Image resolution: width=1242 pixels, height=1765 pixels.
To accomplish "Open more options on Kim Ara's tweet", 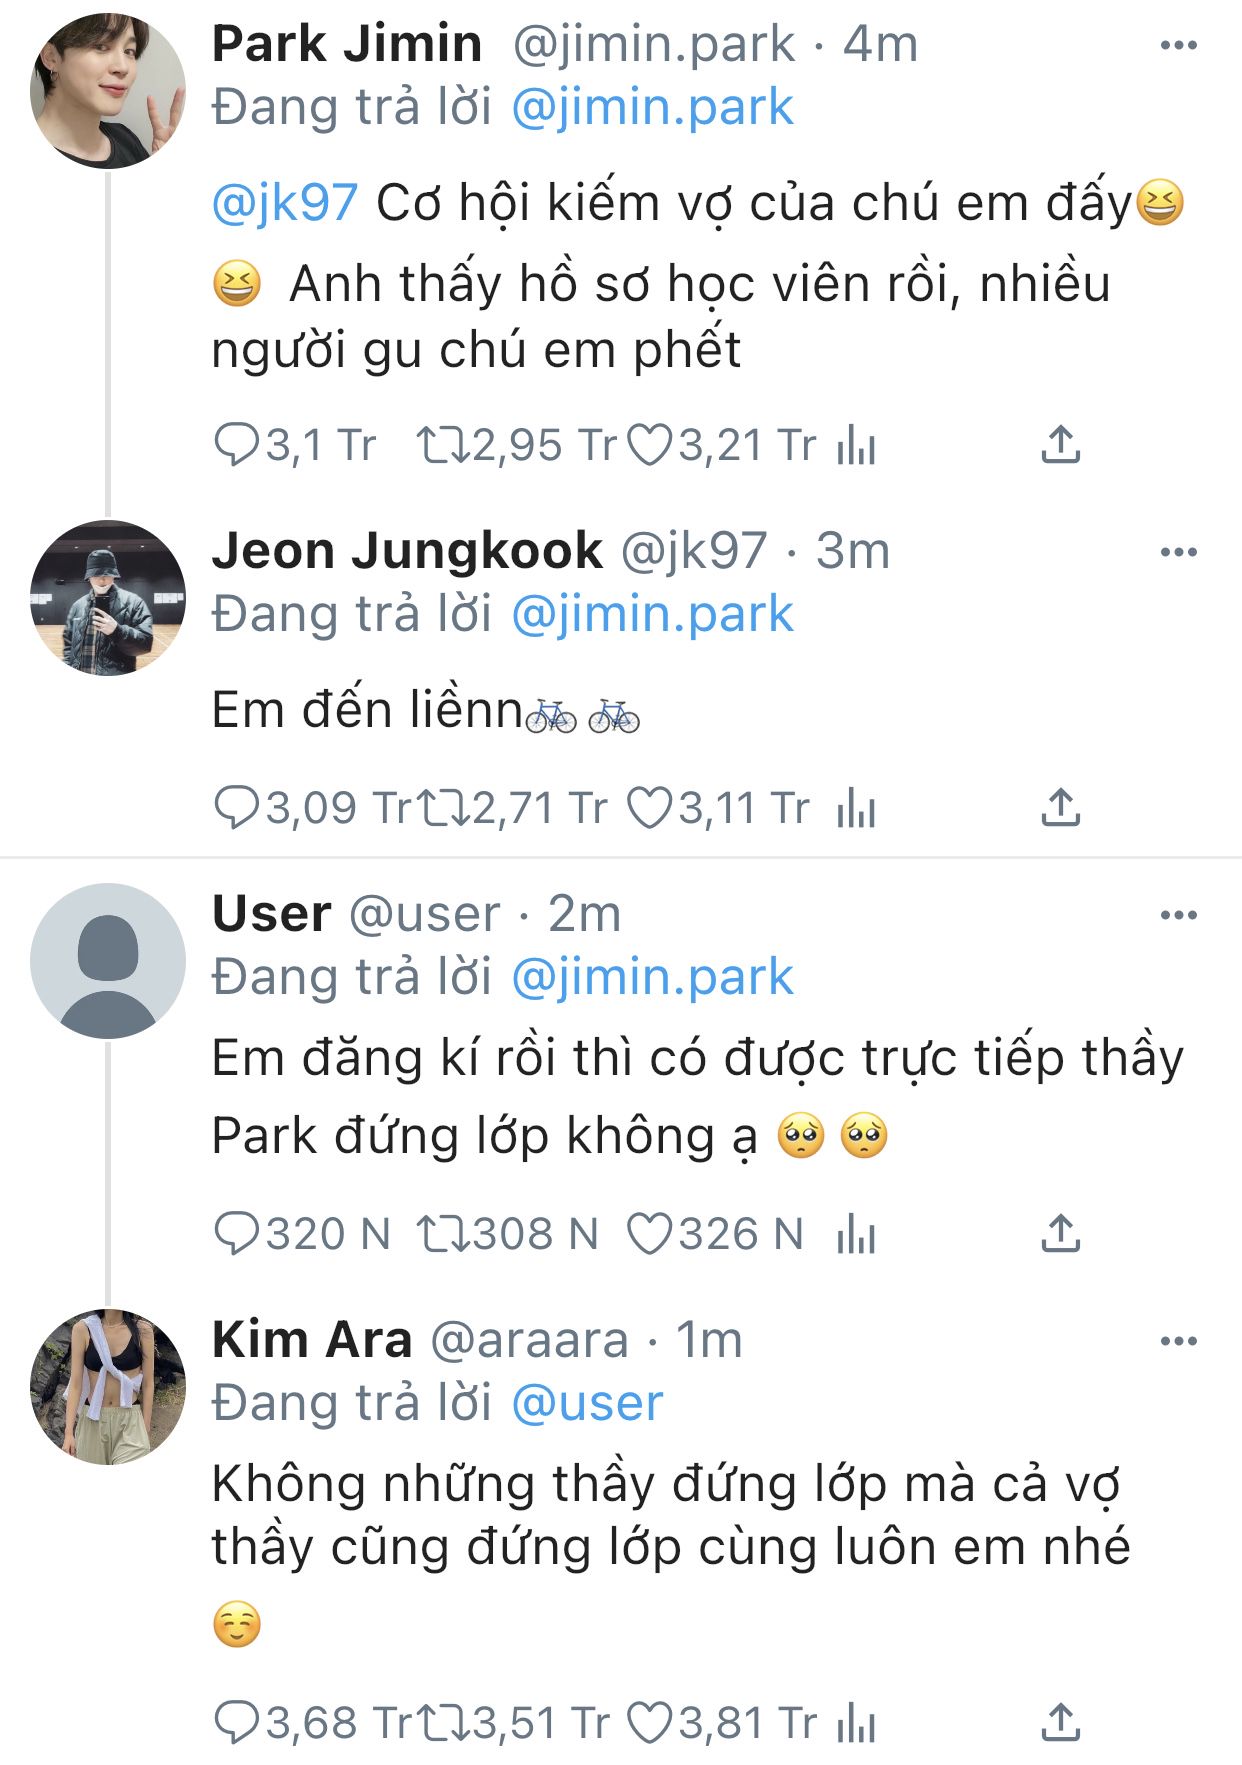I will pyautogui.click(x=1178, y=1341).
